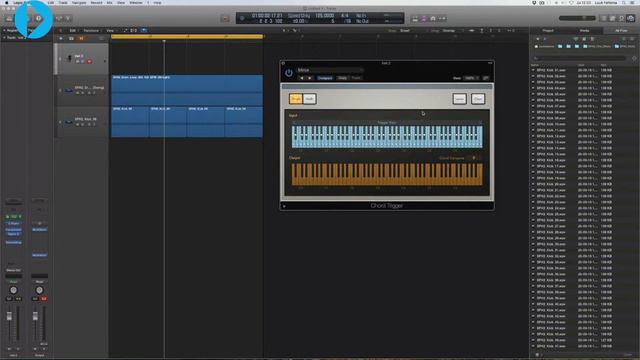Image resolution: width=640 pixels, height=360 pixels.
Task: Switch to the All Files browser tab
Action: coord(621,31)
